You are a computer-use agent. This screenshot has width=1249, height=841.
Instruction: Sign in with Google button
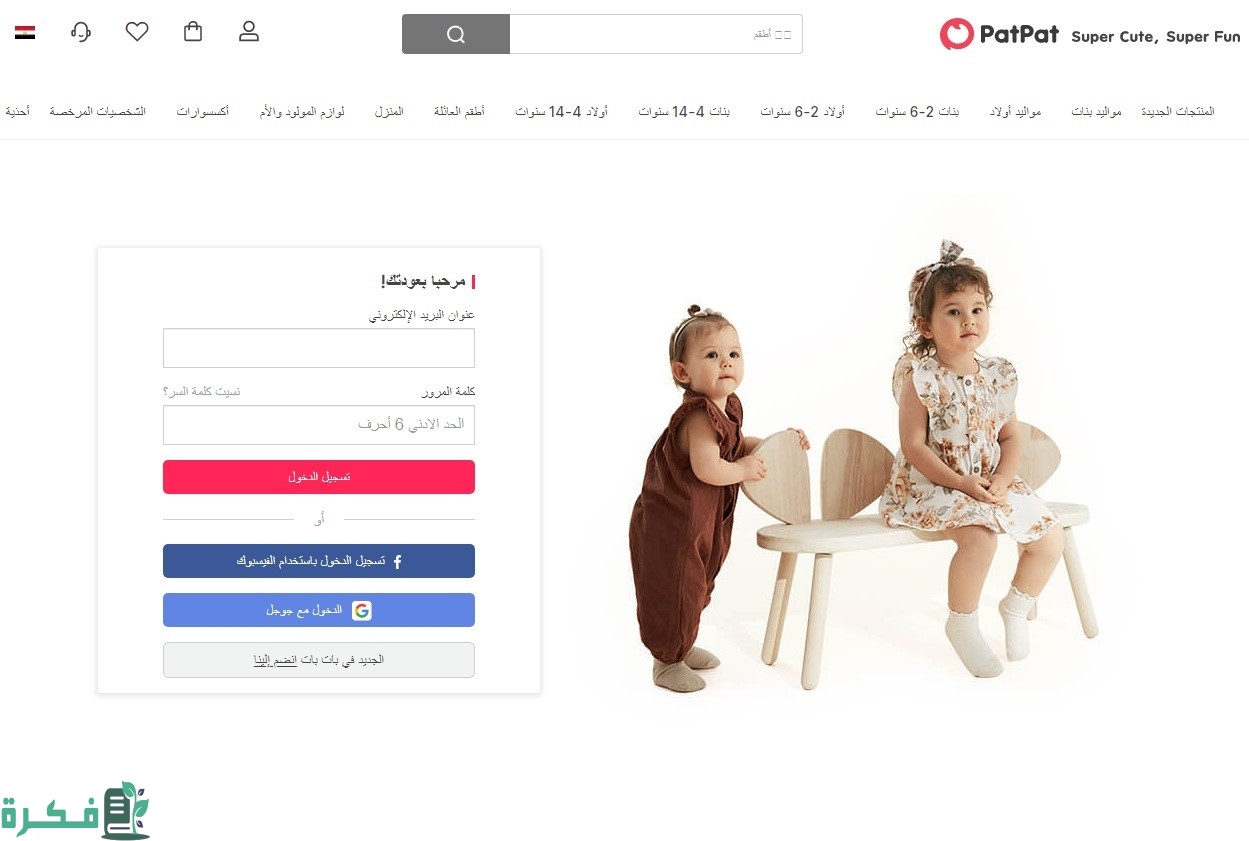pos(319,610)
